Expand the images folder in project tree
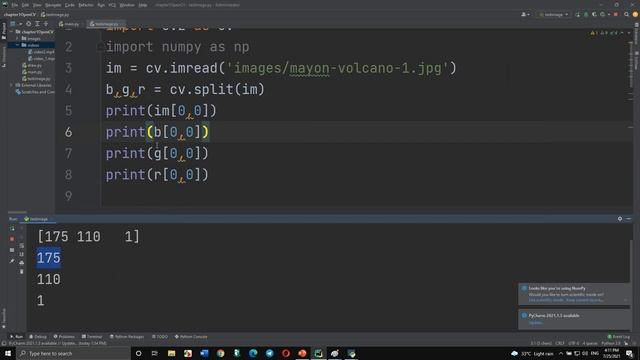The height and width of the screenshot is (360, 640). 18,38
